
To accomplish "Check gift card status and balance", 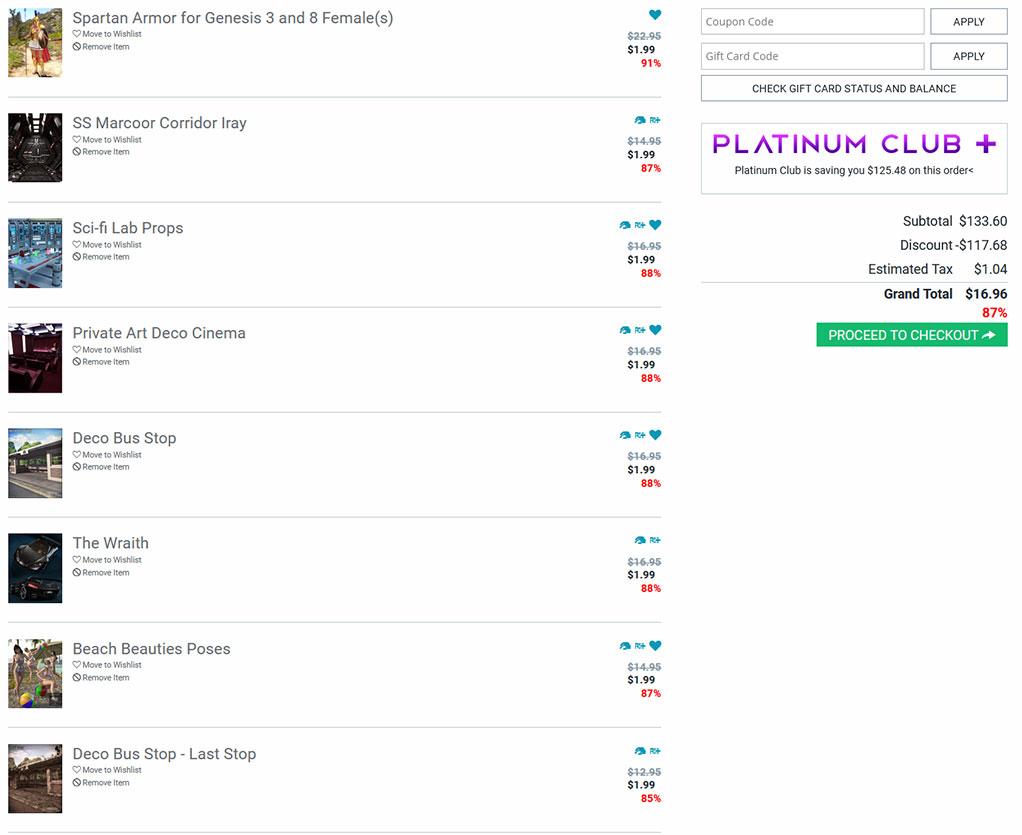I will pyautogui.click(x=853, y=89).
